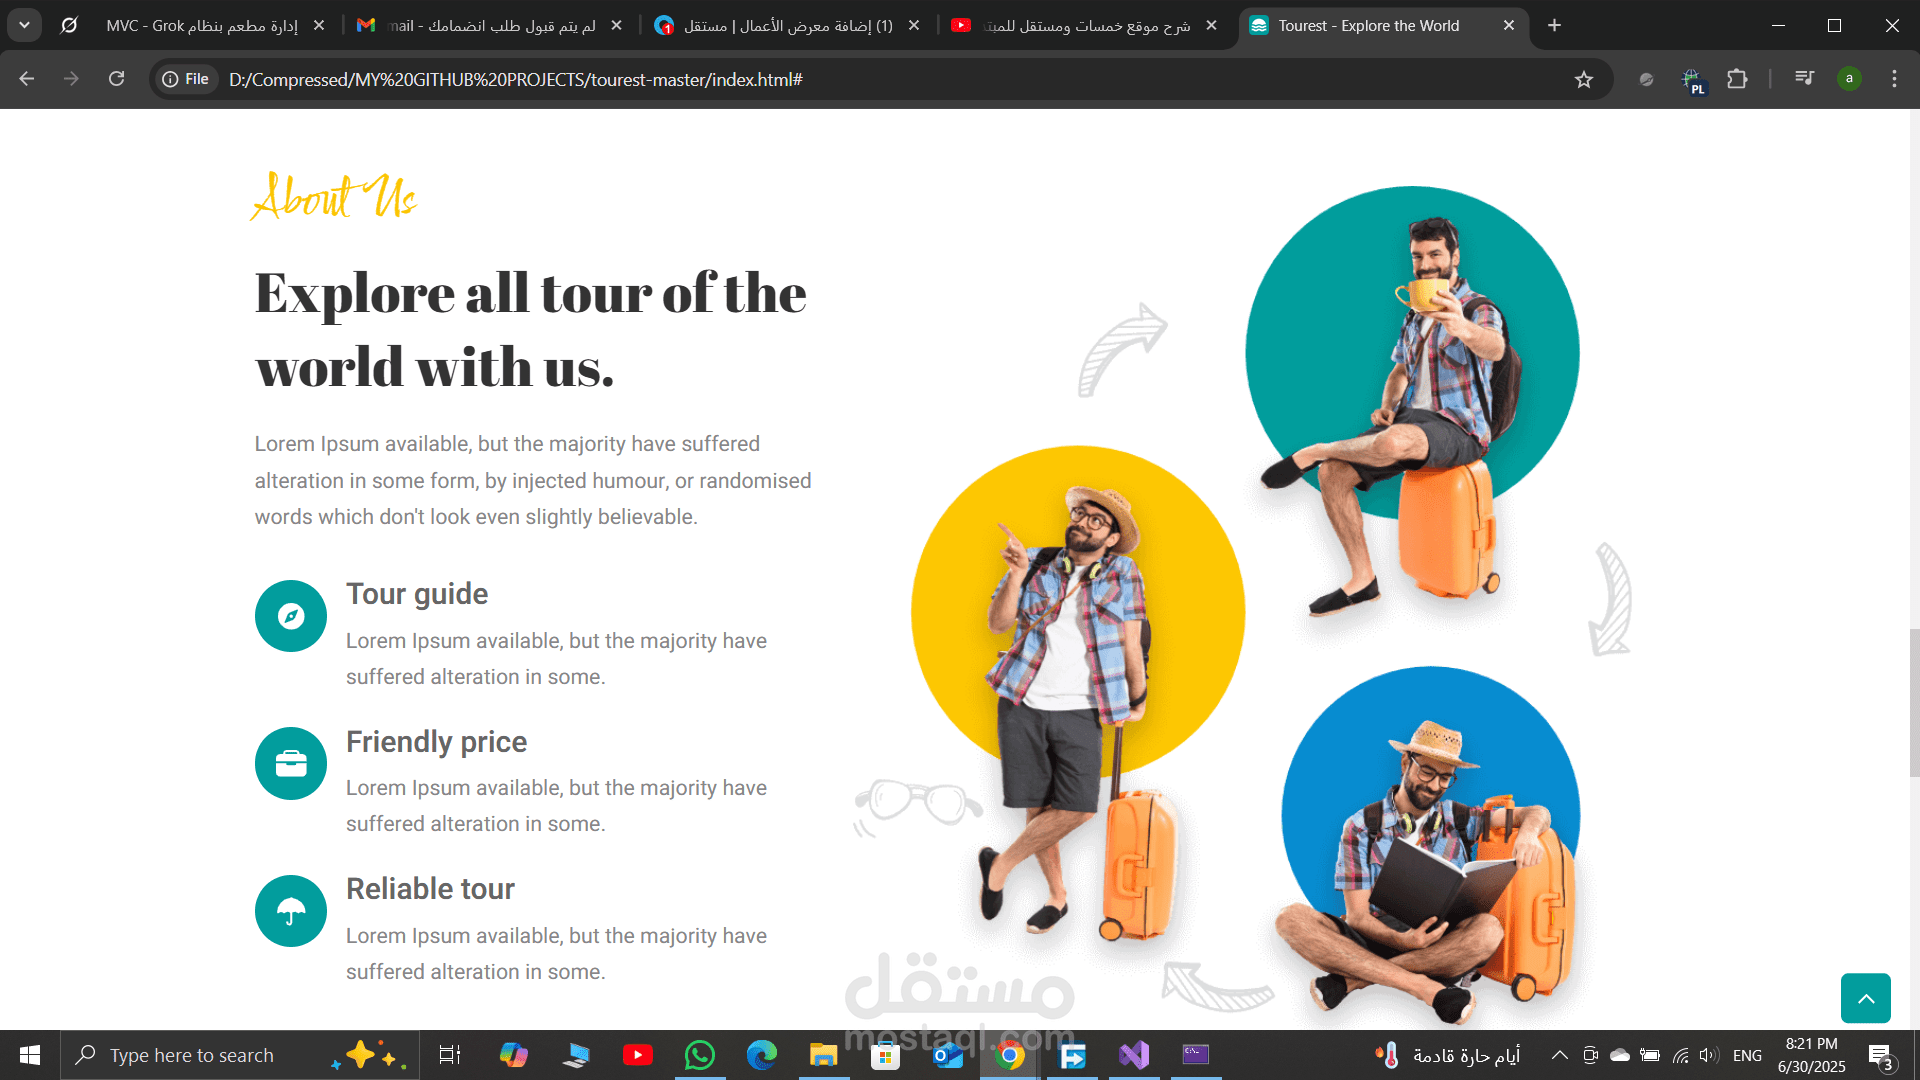
Task: Expand the tab search dropdown arrow
Action: pos(24,25)
